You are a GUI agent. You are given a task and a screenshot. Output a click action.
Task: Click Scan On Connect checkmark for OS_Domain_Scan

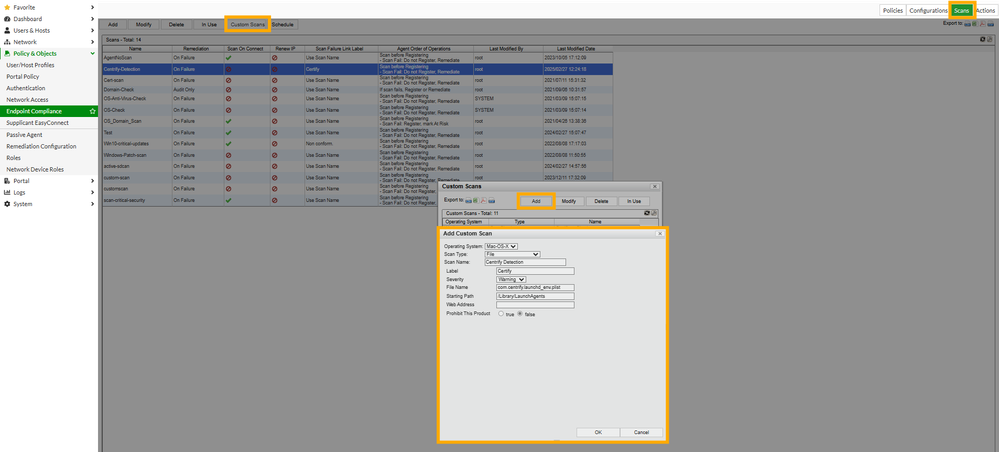(228, 120)
